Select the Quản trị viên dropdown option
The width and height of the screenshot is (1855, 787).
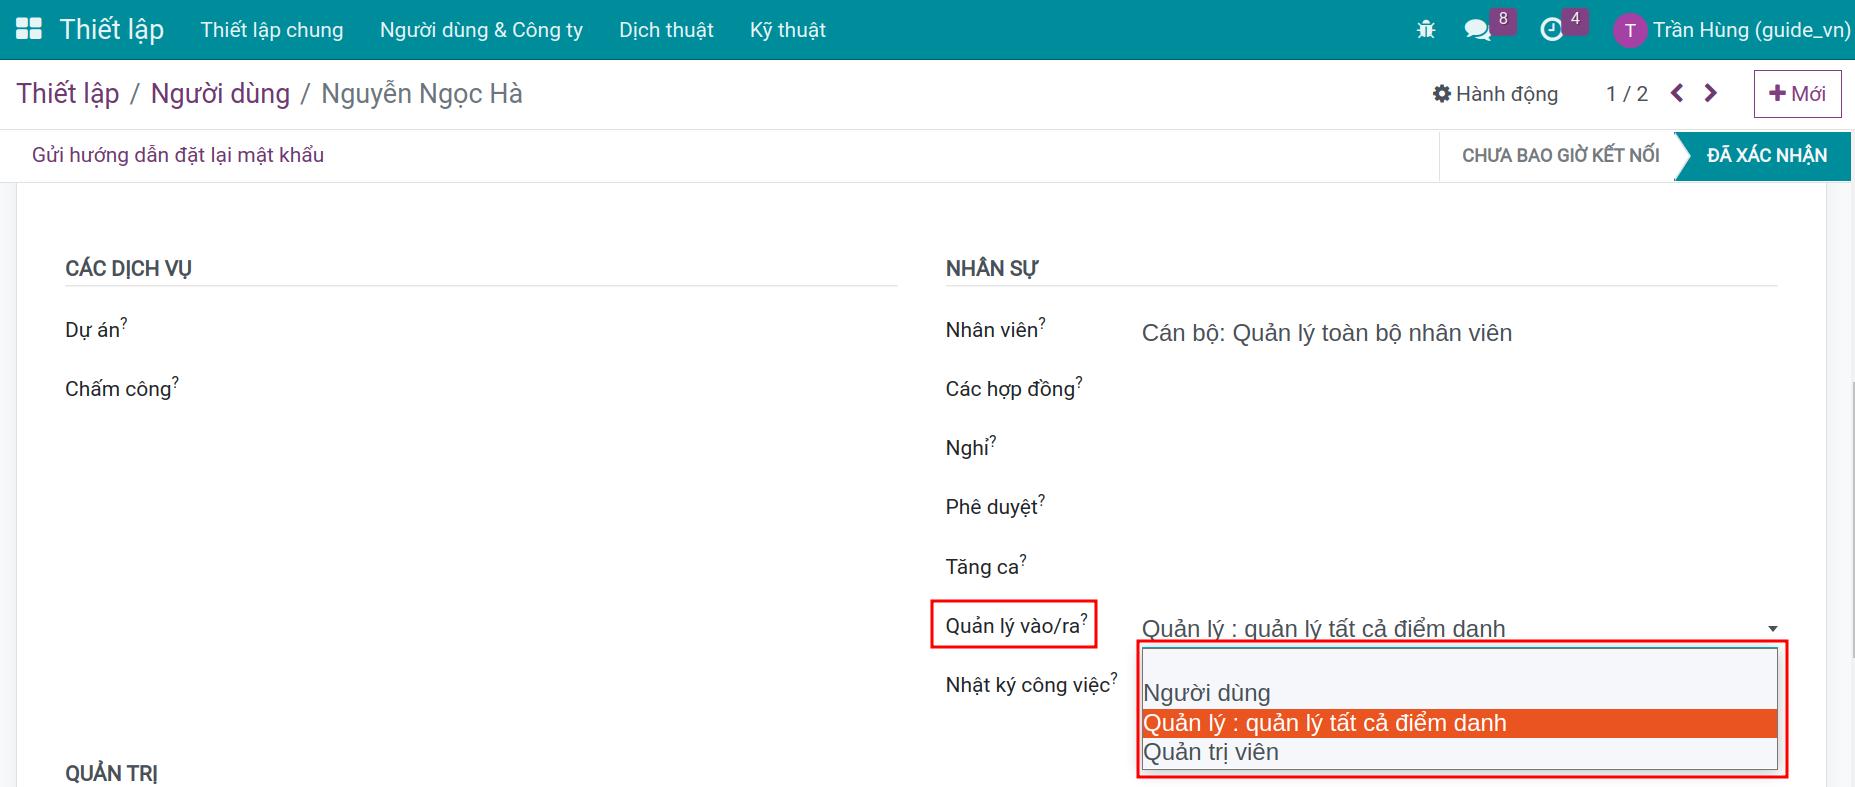(1211, 752)
